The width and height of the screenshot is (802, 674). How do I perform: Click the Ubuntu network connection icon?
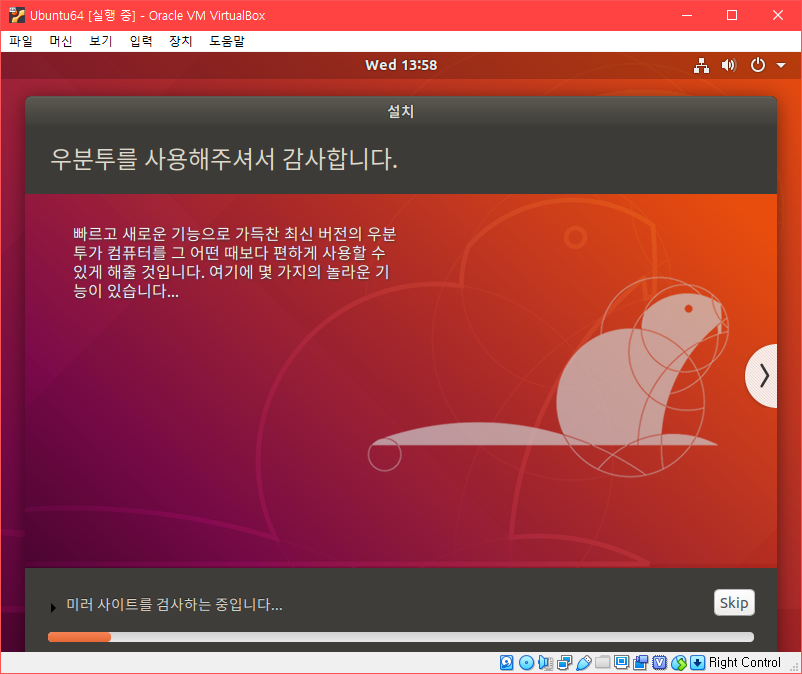pos(701,65)
